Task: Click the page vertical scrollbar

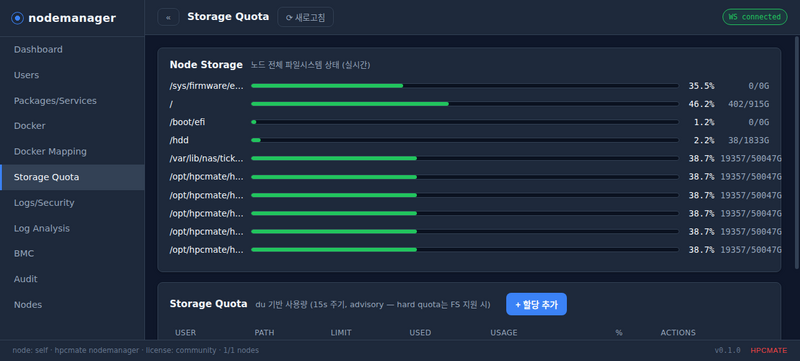Action: pos(797,153)
